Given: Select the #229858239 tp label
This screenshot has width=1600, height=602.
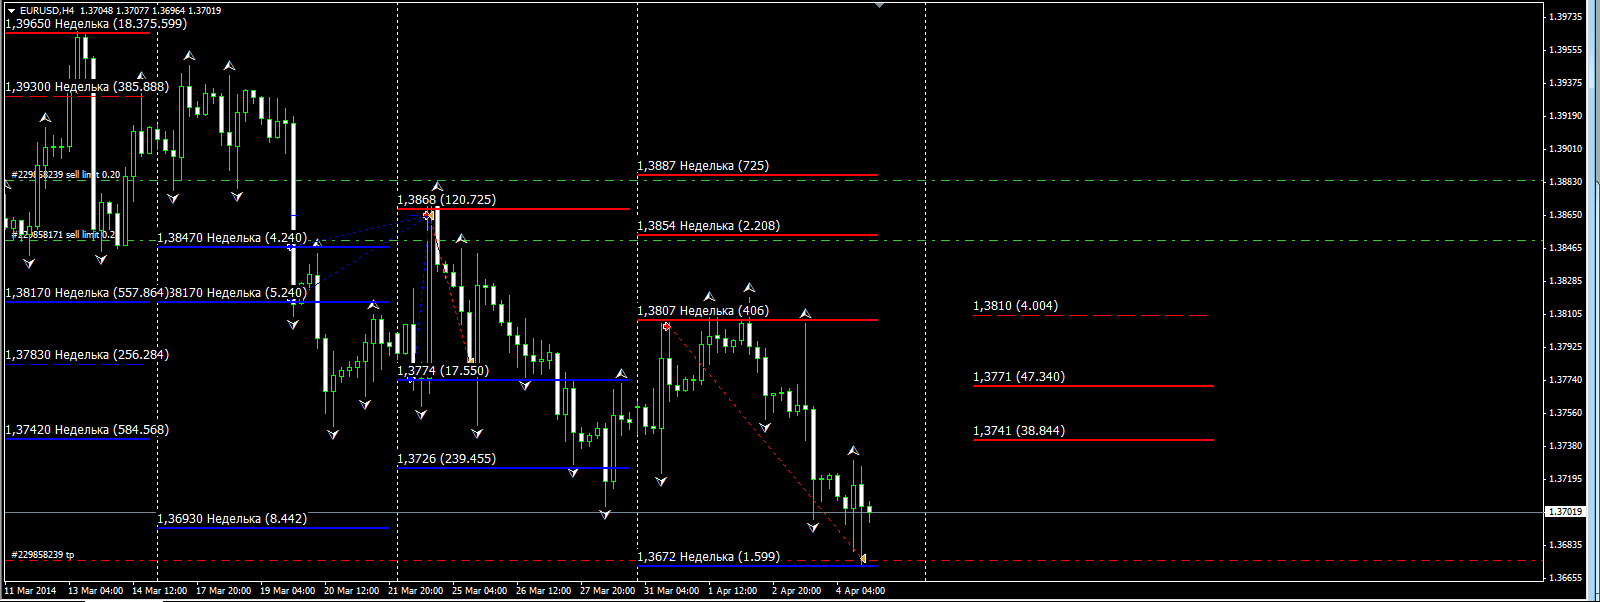Looking at the screenshot, I should (x=42, y=555).
